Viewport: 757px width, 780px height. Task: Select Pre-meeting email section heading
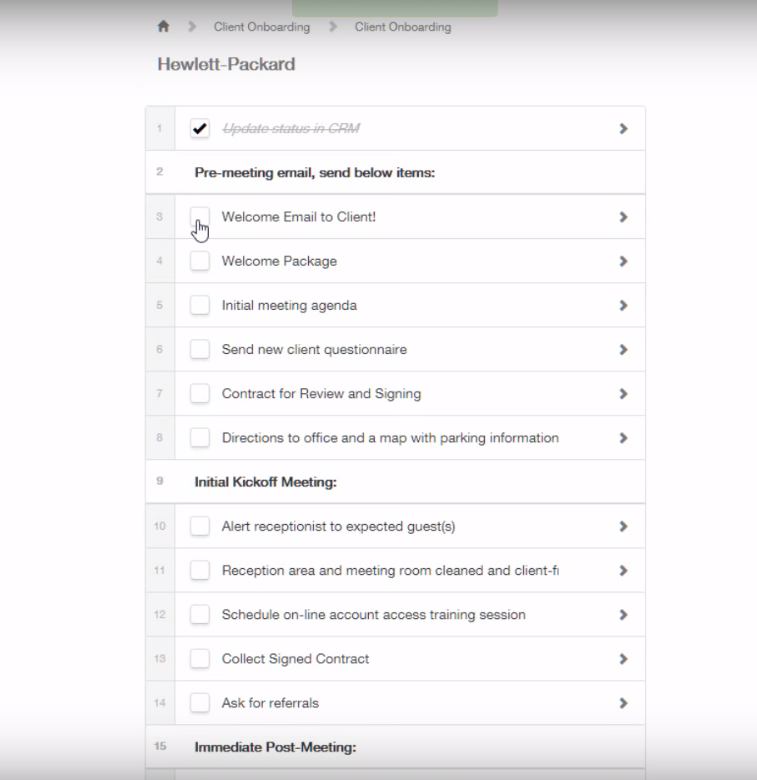tap(314, 173)
